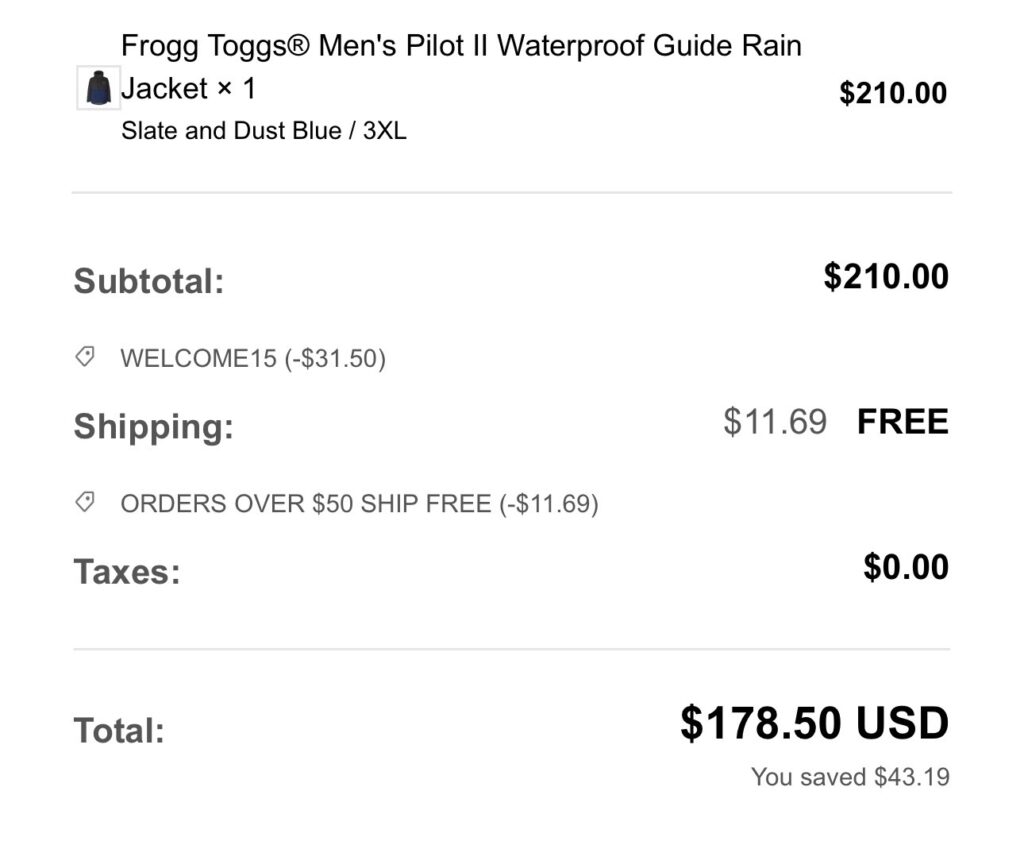Click the $210.00 item price
This screenshot has width=1024, height=841.
(892, 93)
